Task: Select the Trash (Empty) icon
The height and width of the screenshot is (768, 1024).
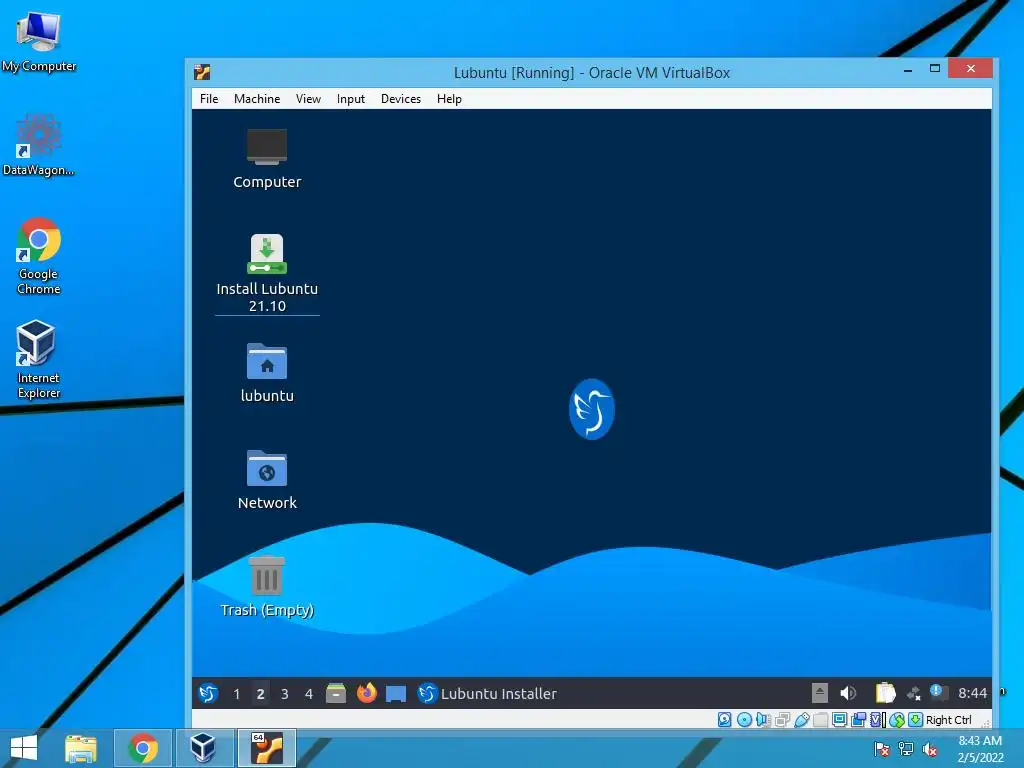Action: point(267,586)
